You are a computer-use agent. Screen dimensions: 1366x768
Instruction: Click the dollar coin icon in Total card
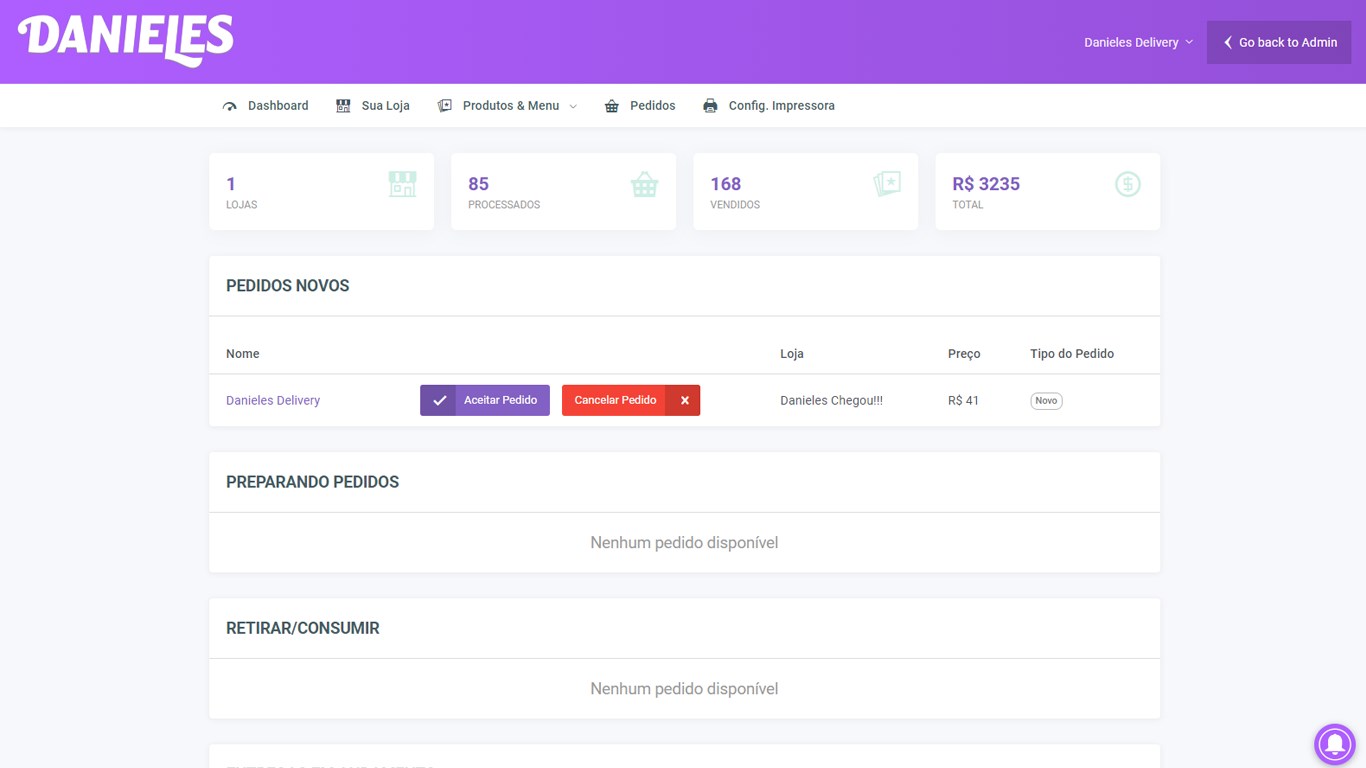[x=1128, y=184]
